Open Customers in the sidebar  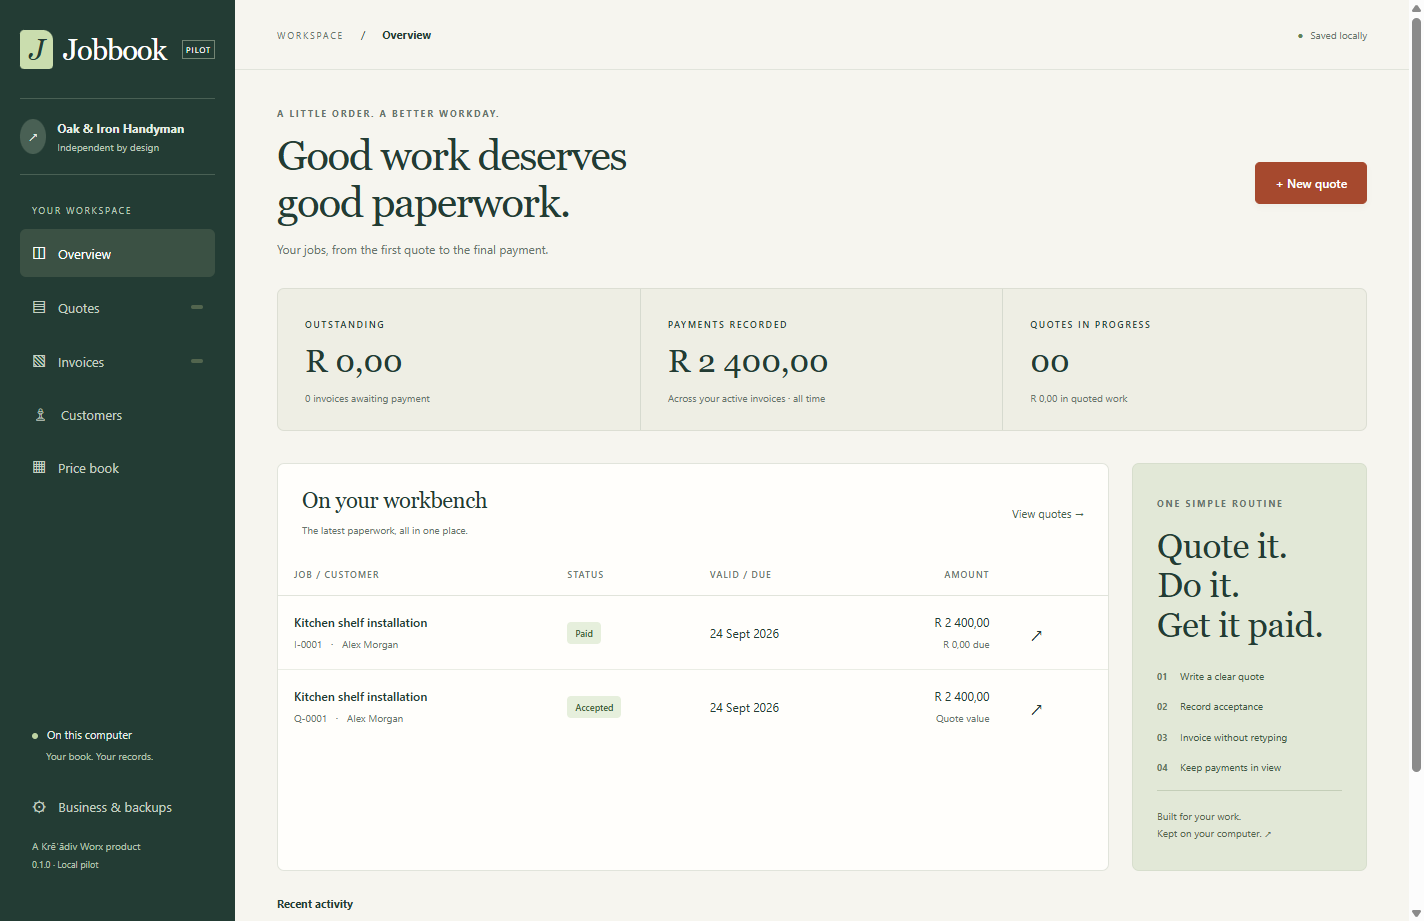click(x=117, y=415)
